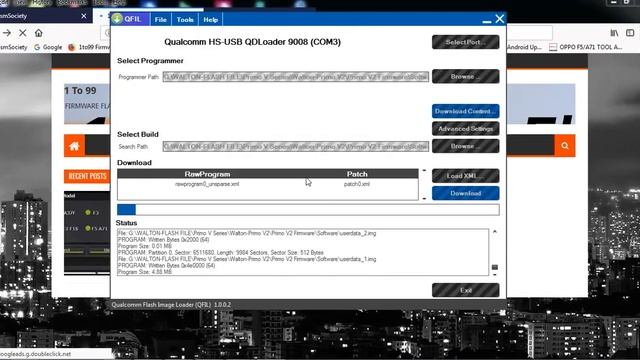Click the QFIL logo icon
Viewport: 640px width, 360px height.
pos(118,19)
